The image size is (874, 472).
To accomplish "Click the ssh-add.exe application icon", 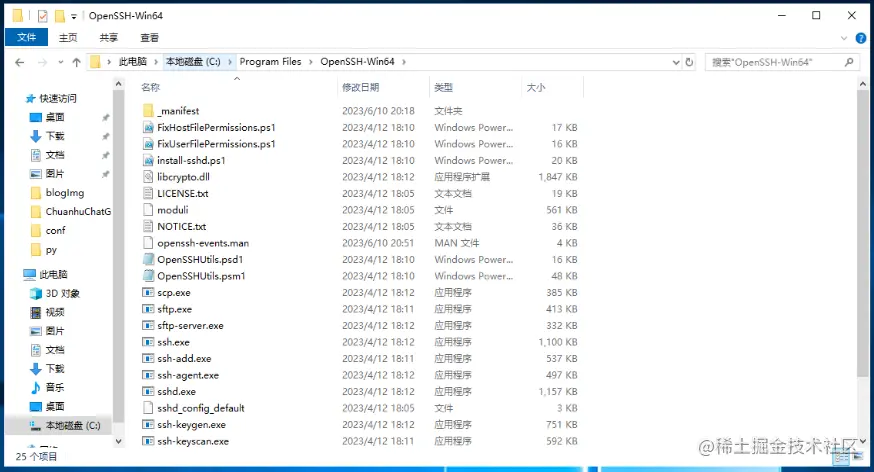I will click(x=148, y=358).
